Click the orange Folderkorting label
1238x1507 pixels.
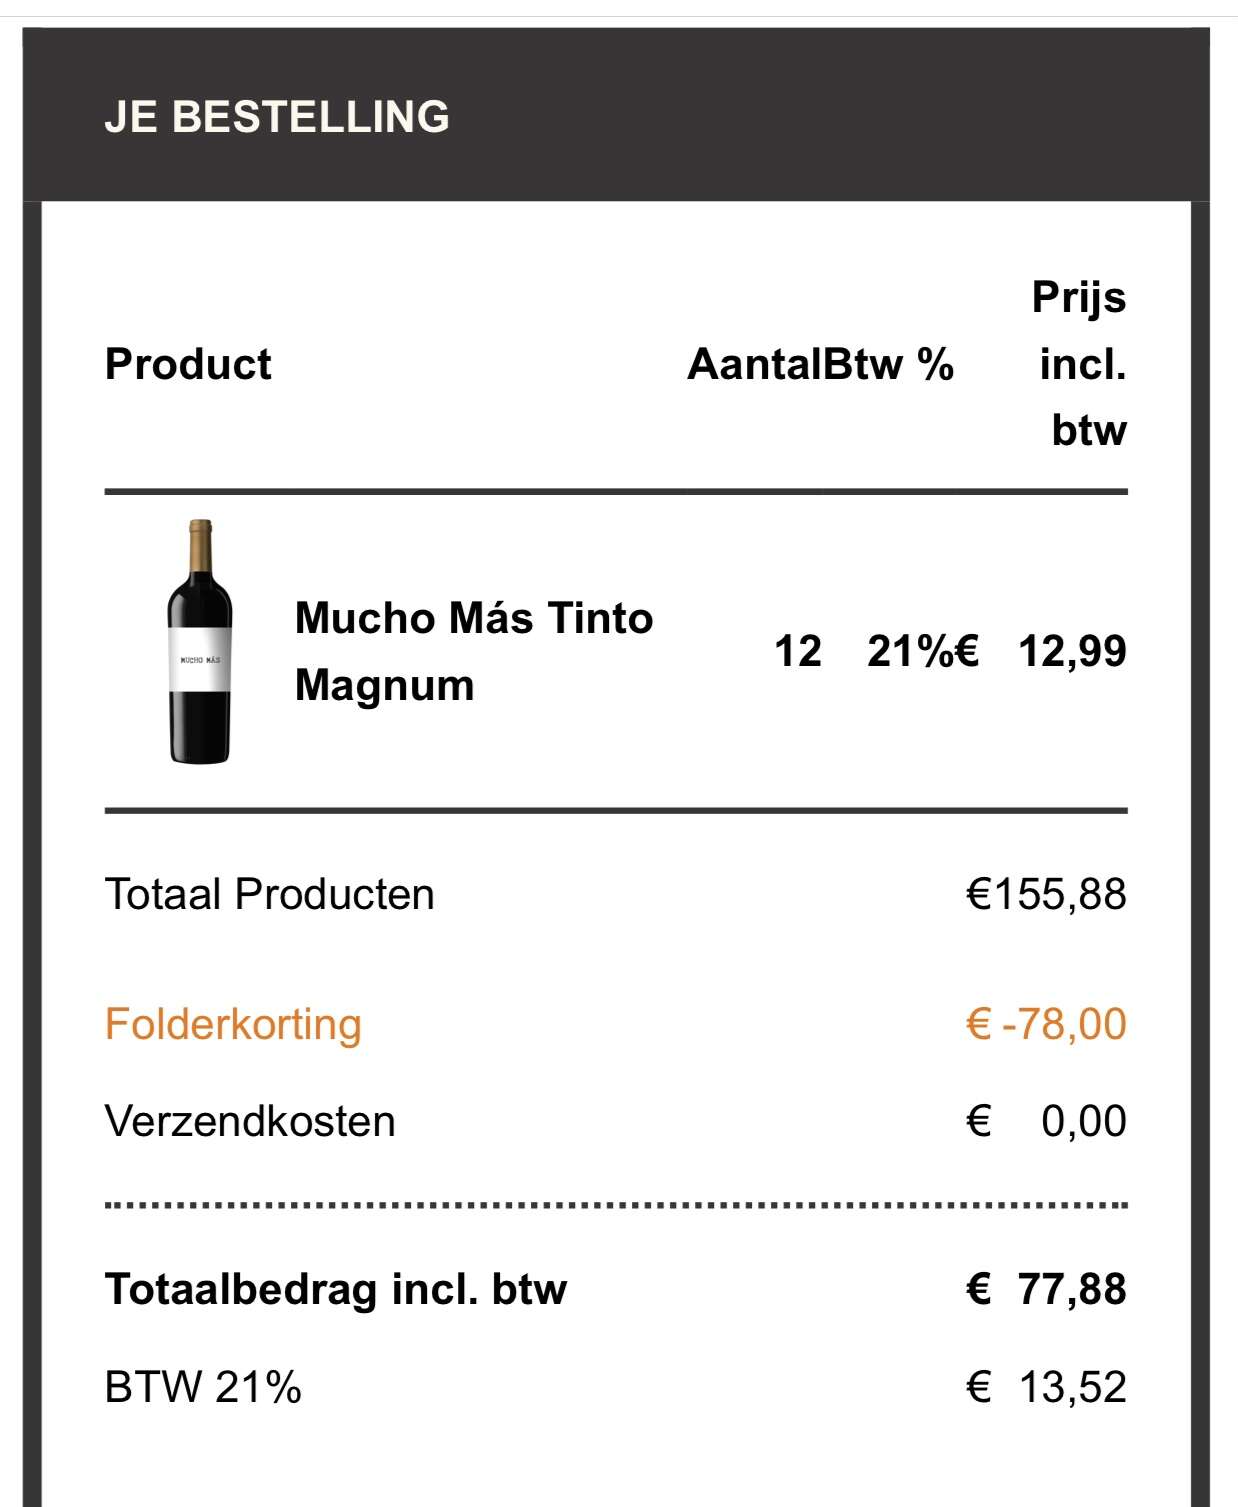(x=233, y=1024)
